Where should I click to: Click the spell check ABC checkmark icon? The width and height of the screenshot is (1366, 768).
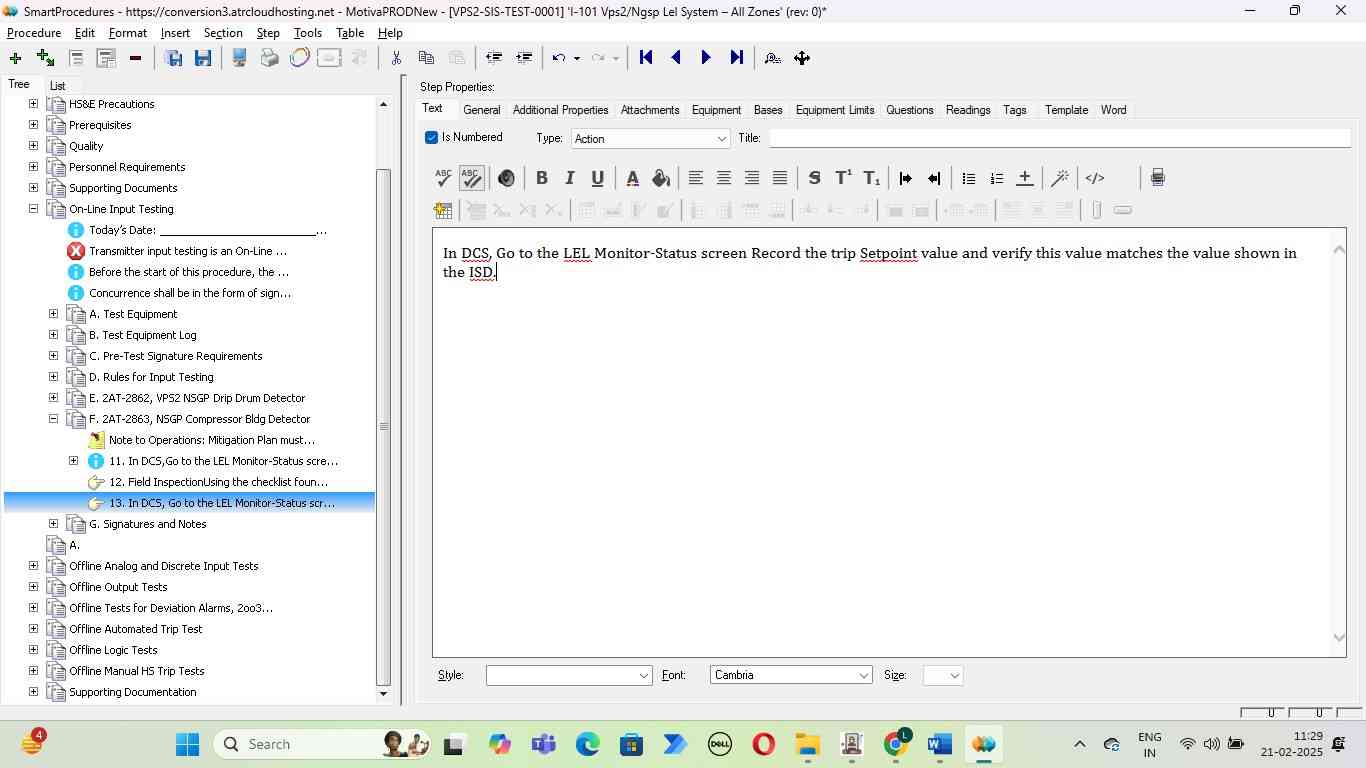pos(443,178)
